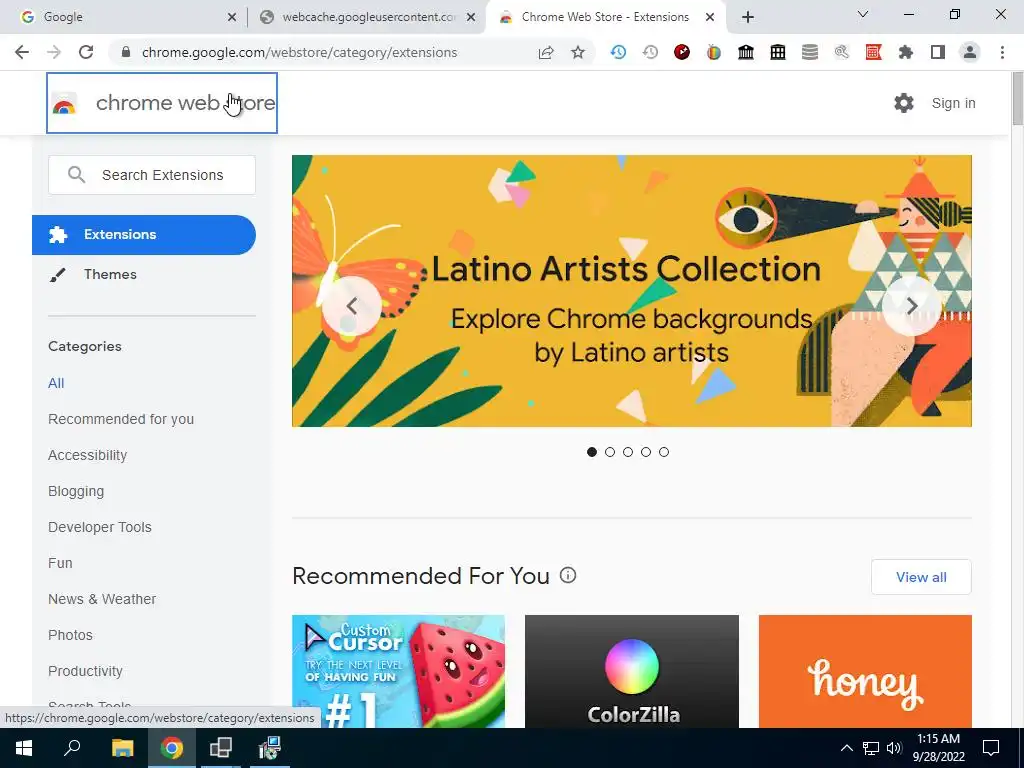Choose the Photos category
The image size is (1024, 768).
[71, 635]
